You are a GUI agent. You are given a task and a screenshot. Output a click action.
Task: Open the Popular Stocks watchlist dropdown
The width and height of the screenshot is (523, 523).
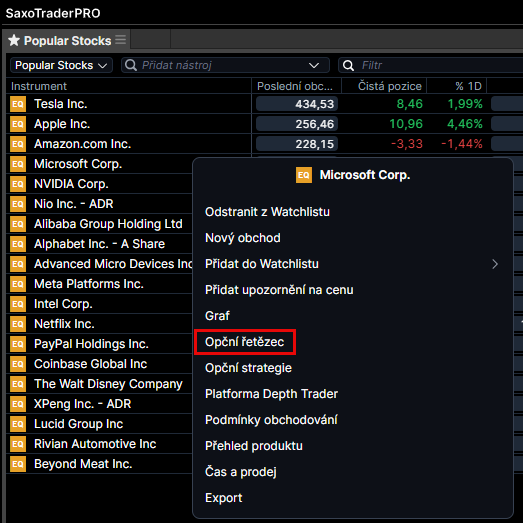point(61,65)
